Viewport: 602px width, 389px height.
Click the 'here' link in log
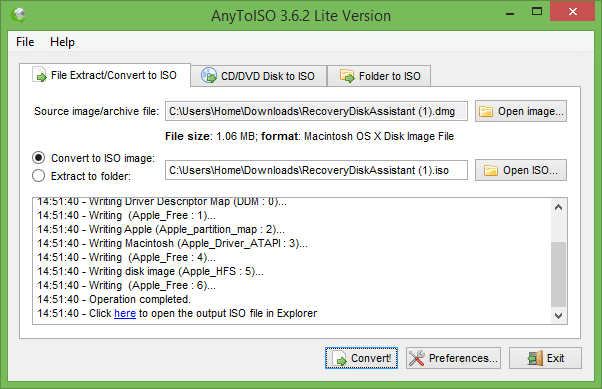125,313
